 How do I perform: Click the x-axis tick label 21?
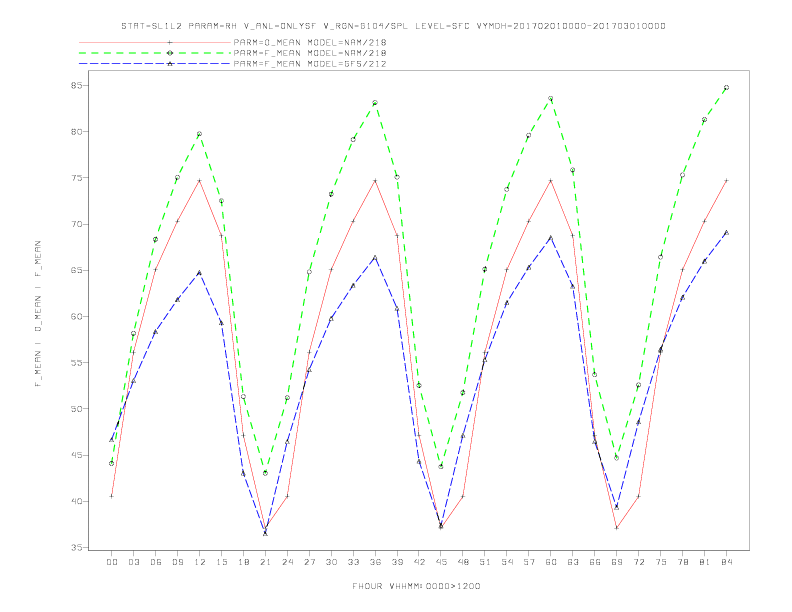[x=265, y=562]
